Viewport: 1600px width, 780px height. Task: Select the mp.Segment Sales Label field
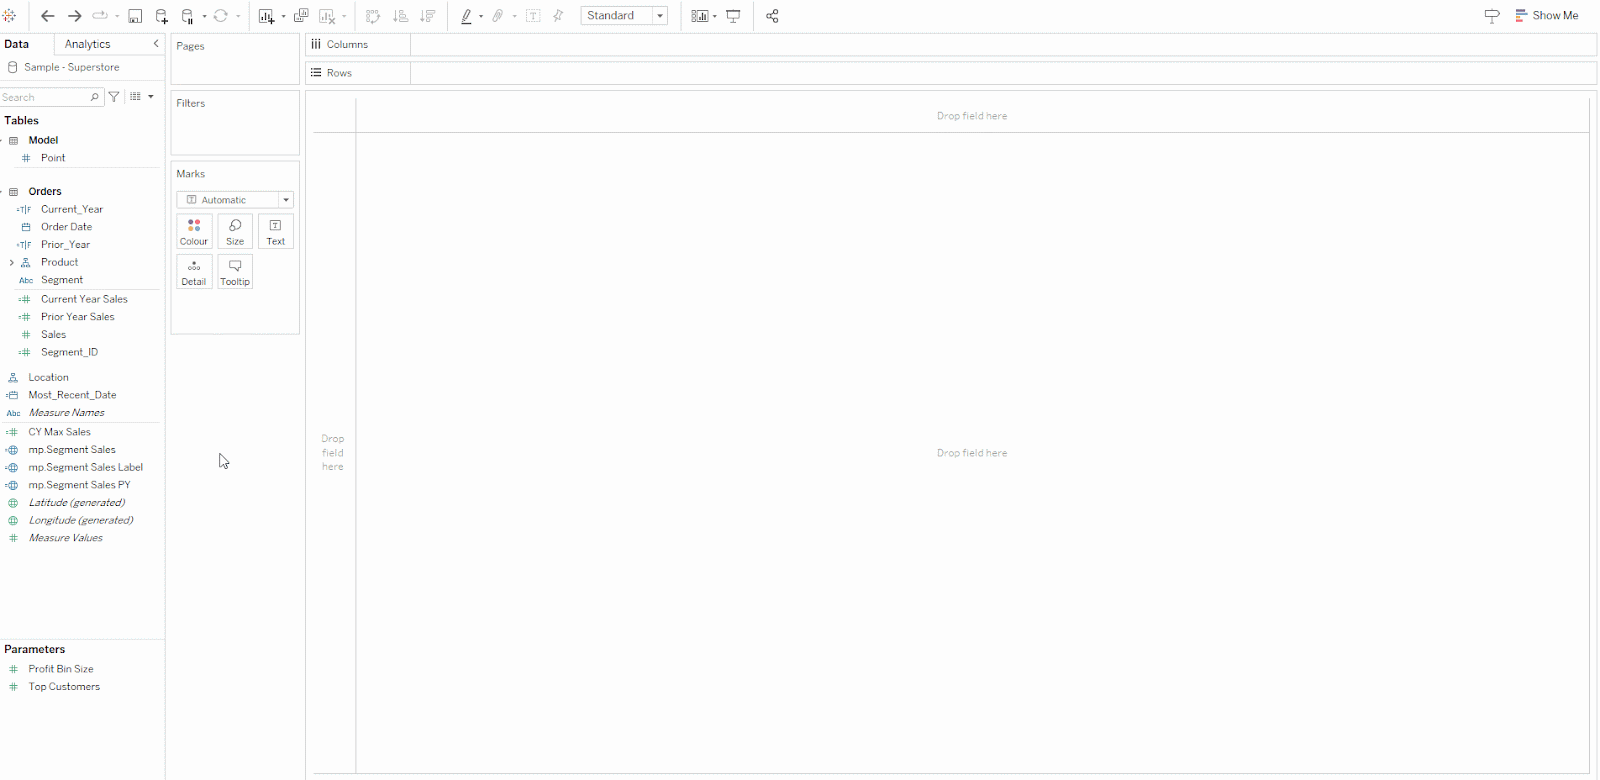pyautogui.click(x=85, y=467)
